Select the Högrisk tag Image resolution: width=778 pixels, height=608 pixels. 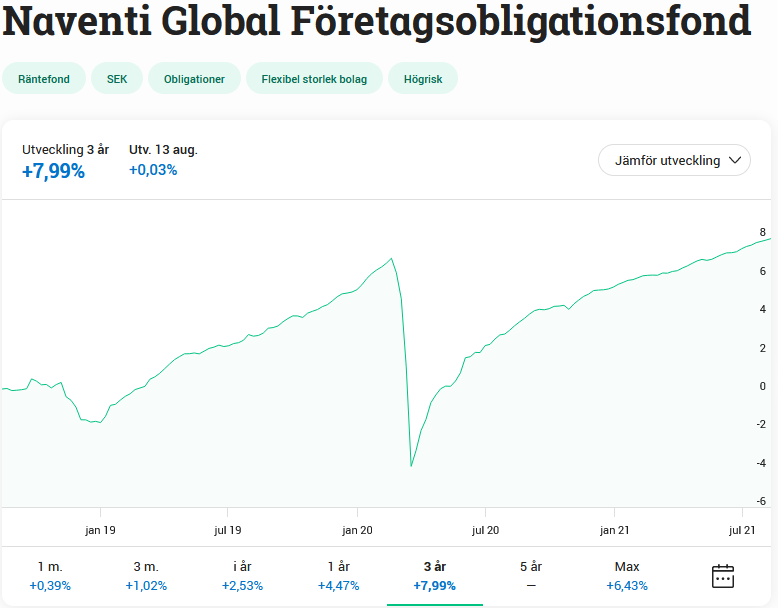pos(423,79)
